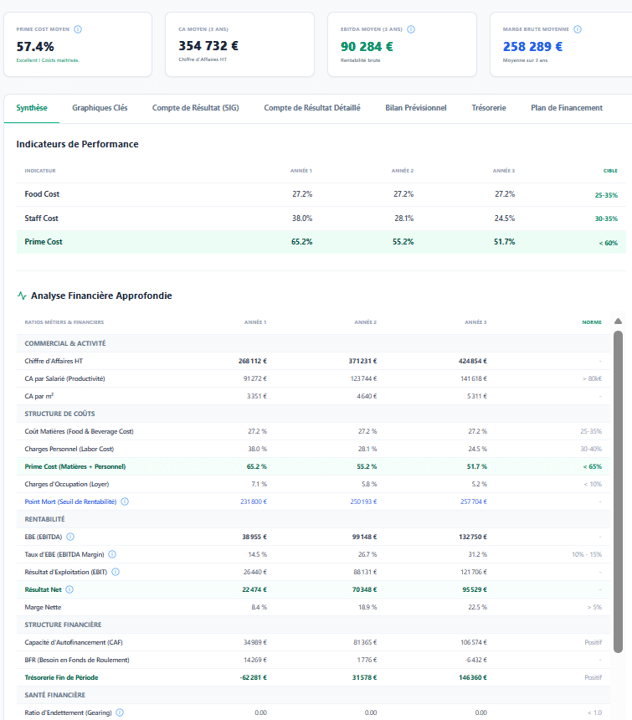Click the pulse icon by Analyse Financière

(22, 295)
